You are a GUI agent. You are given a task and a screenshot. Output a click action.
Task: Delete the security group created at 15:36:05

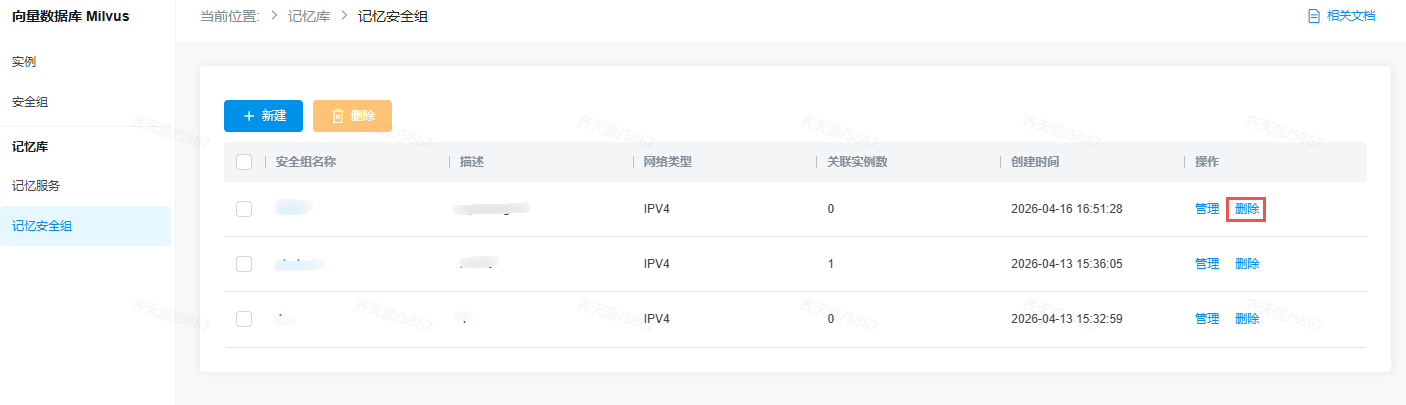(x=1247, y=264)
